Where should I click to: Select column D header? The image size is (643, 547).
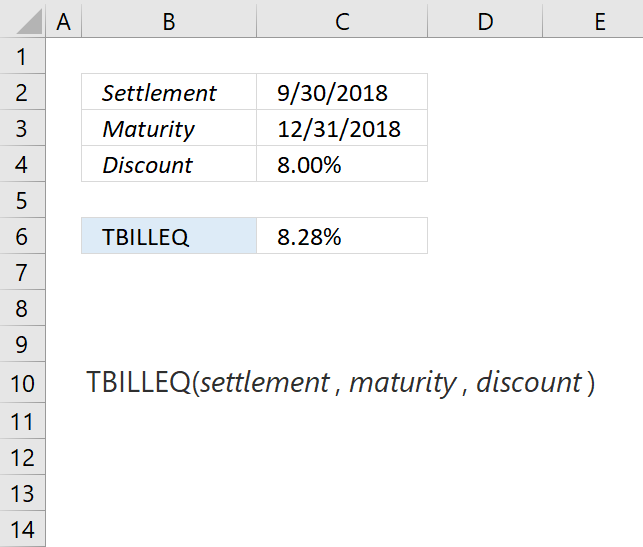485,19
